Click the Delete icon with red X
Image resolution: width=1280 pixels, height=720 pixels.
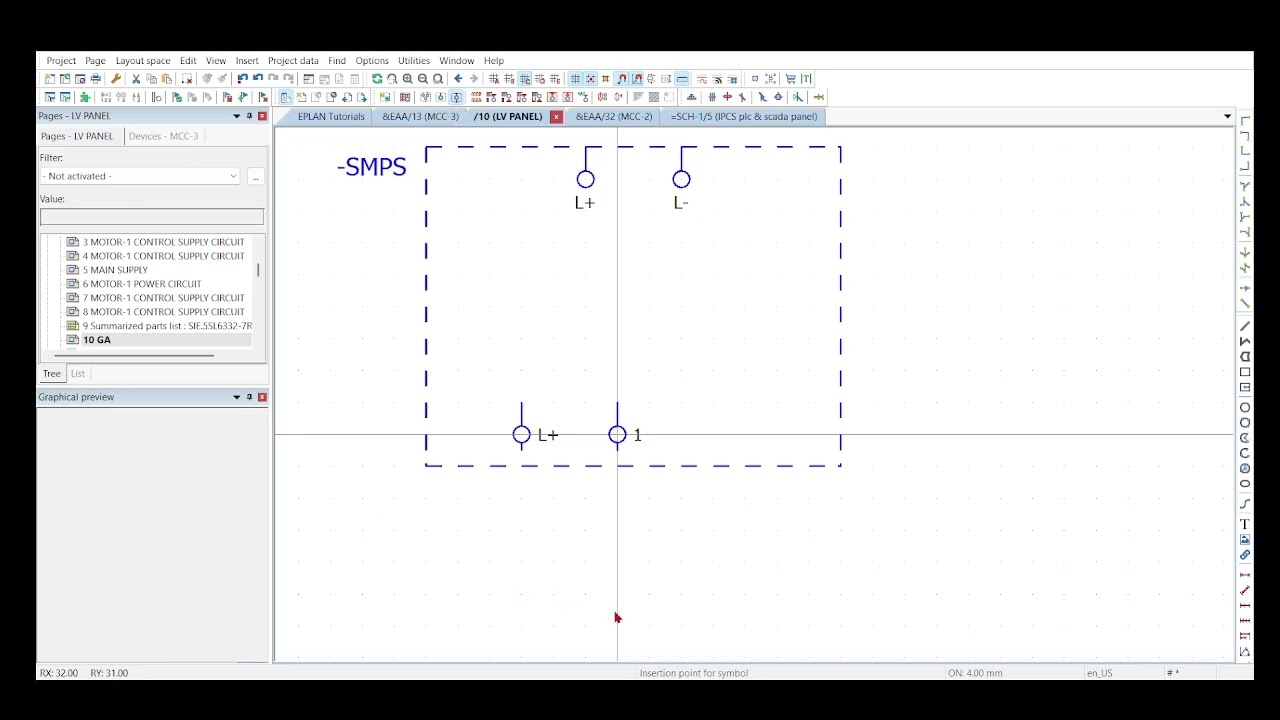pos(186,79)
